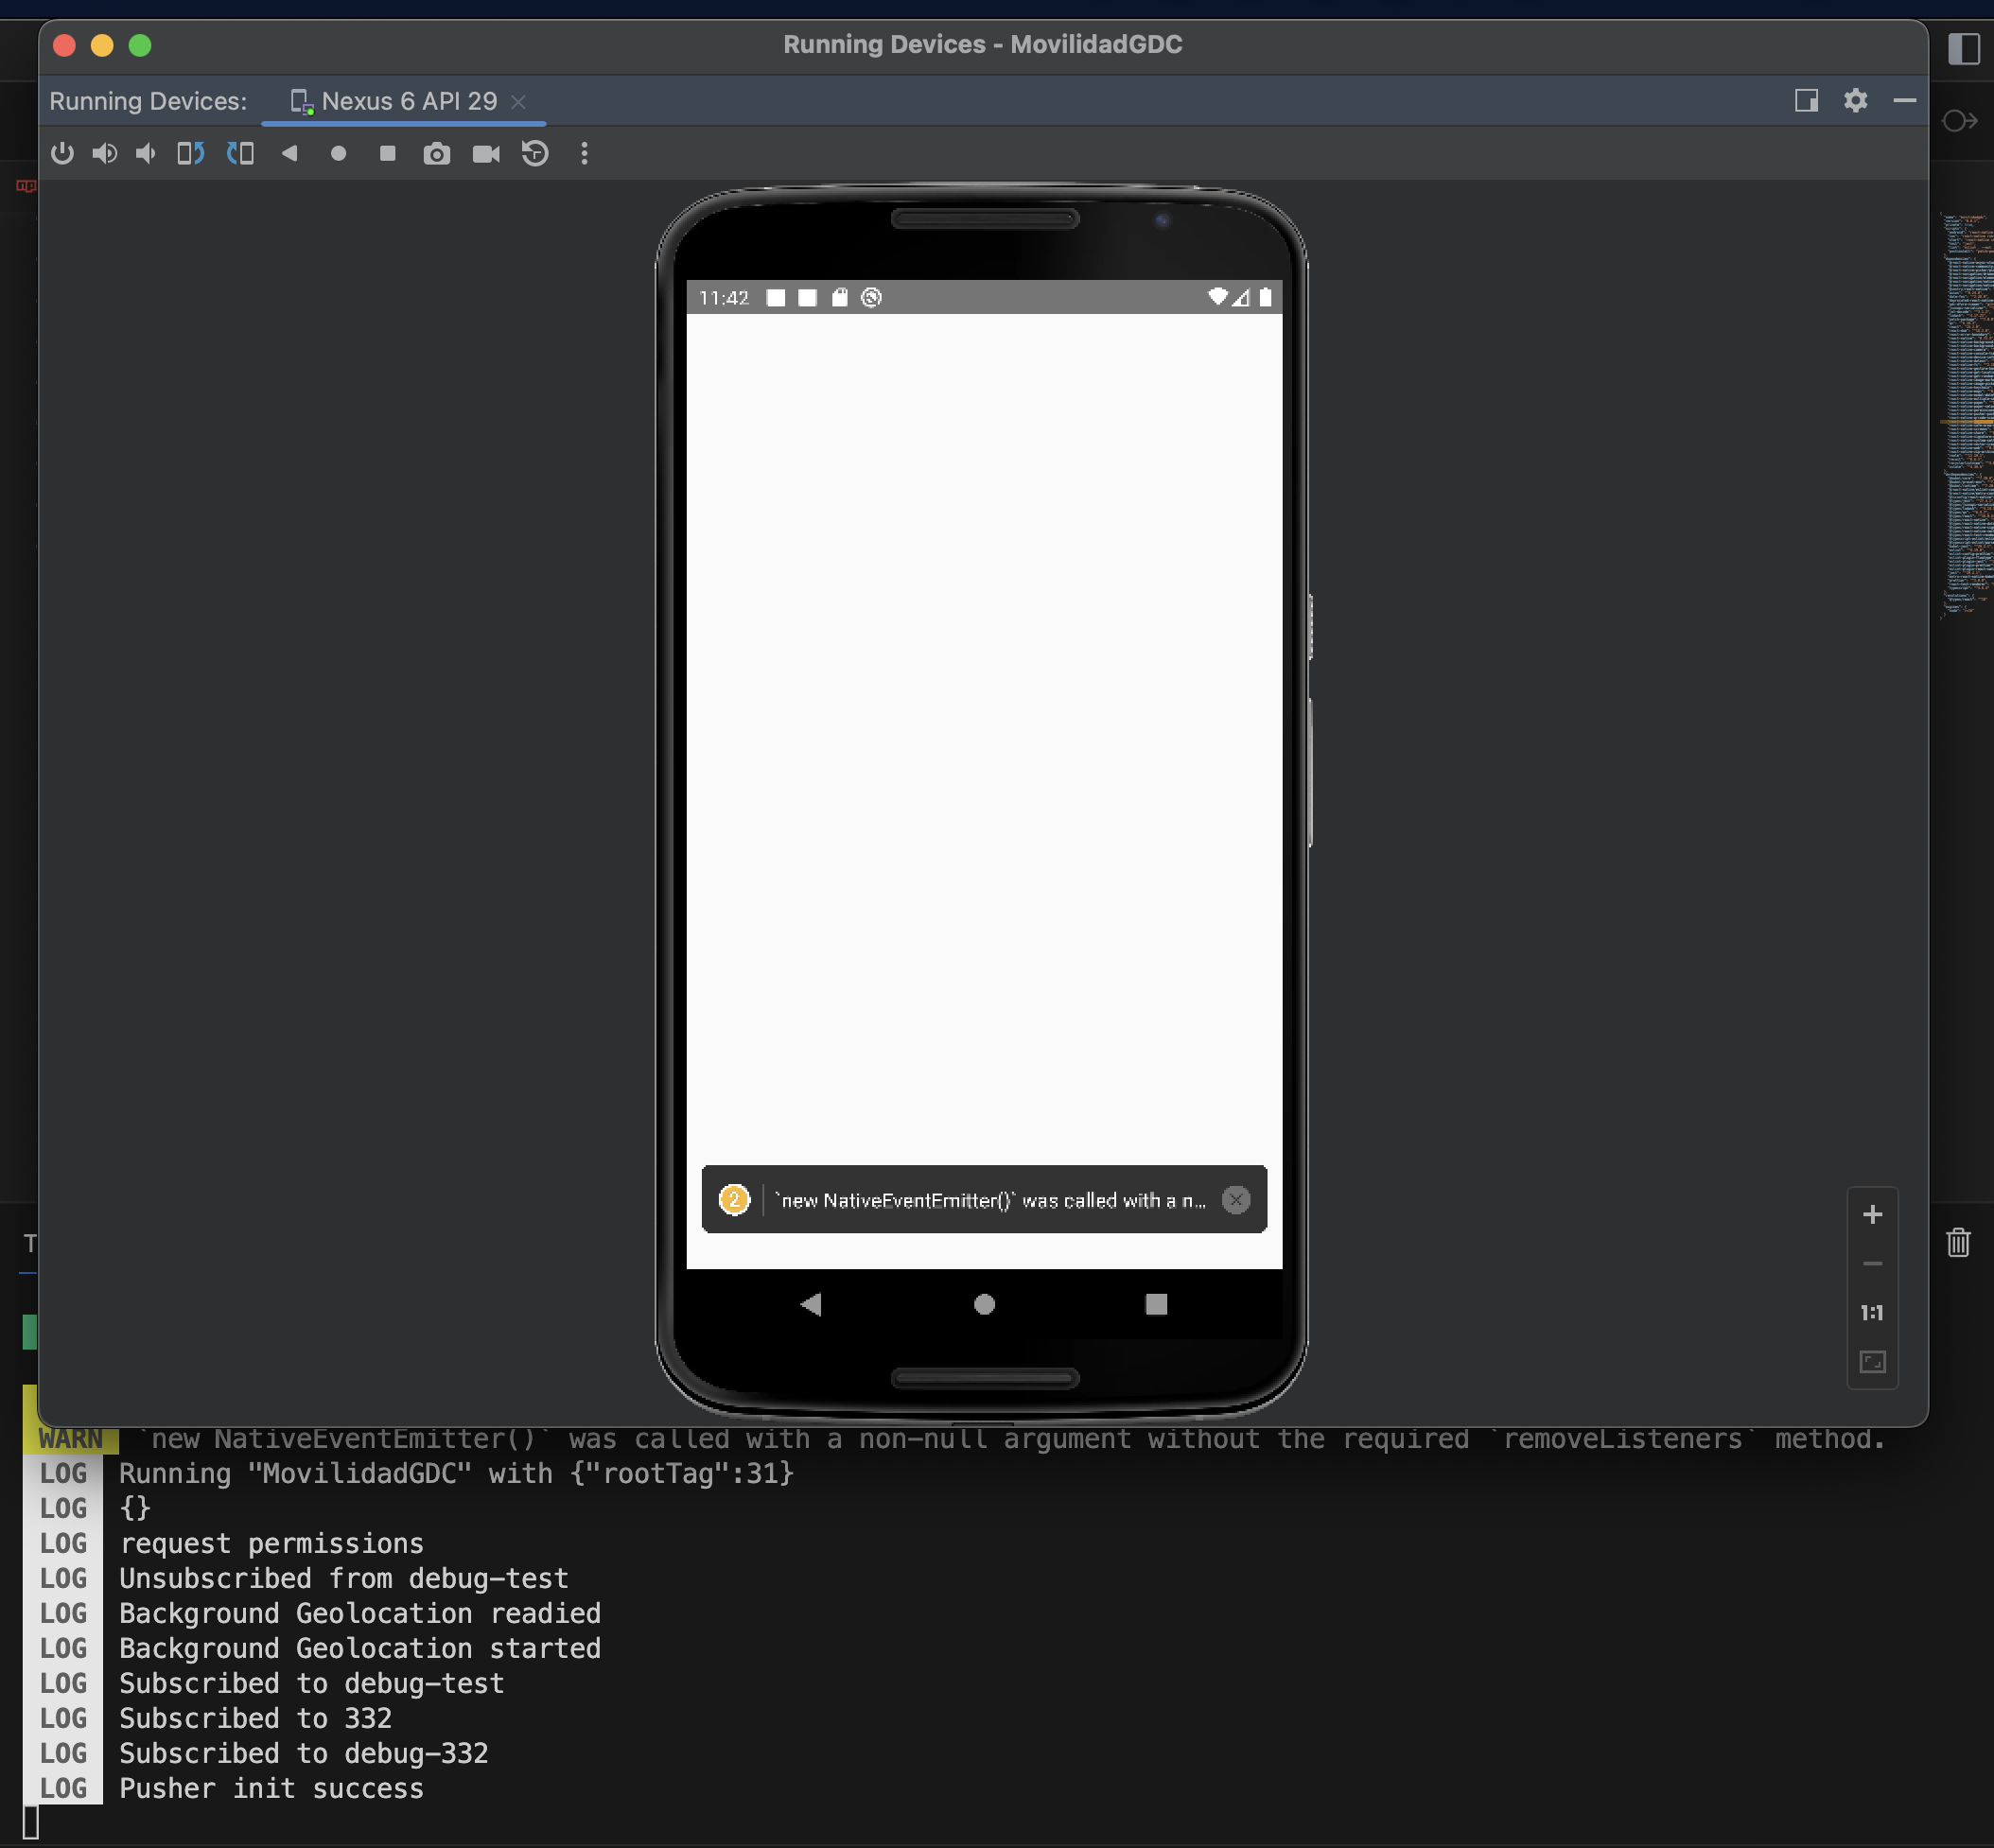Power off the emulated device
Image resolution: width=1994 pixels, height=1848 pixels.
click(x=62, y=153)
